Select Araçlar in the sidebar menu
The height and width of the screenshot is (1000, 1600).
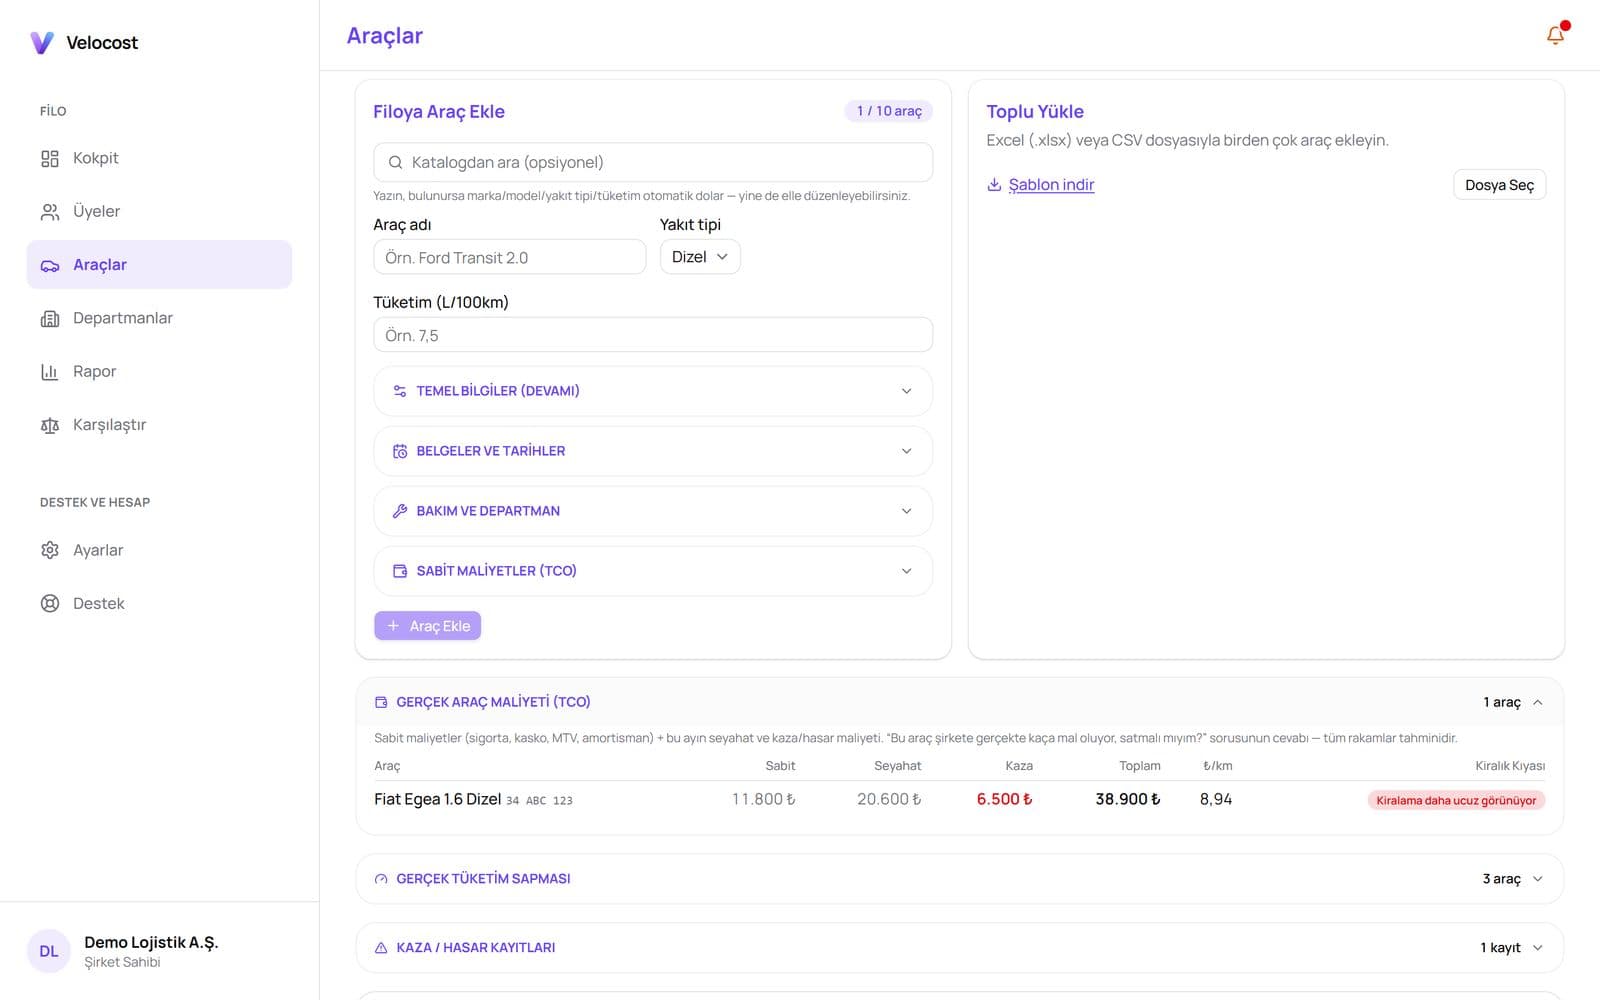click(x=159, y=265)
